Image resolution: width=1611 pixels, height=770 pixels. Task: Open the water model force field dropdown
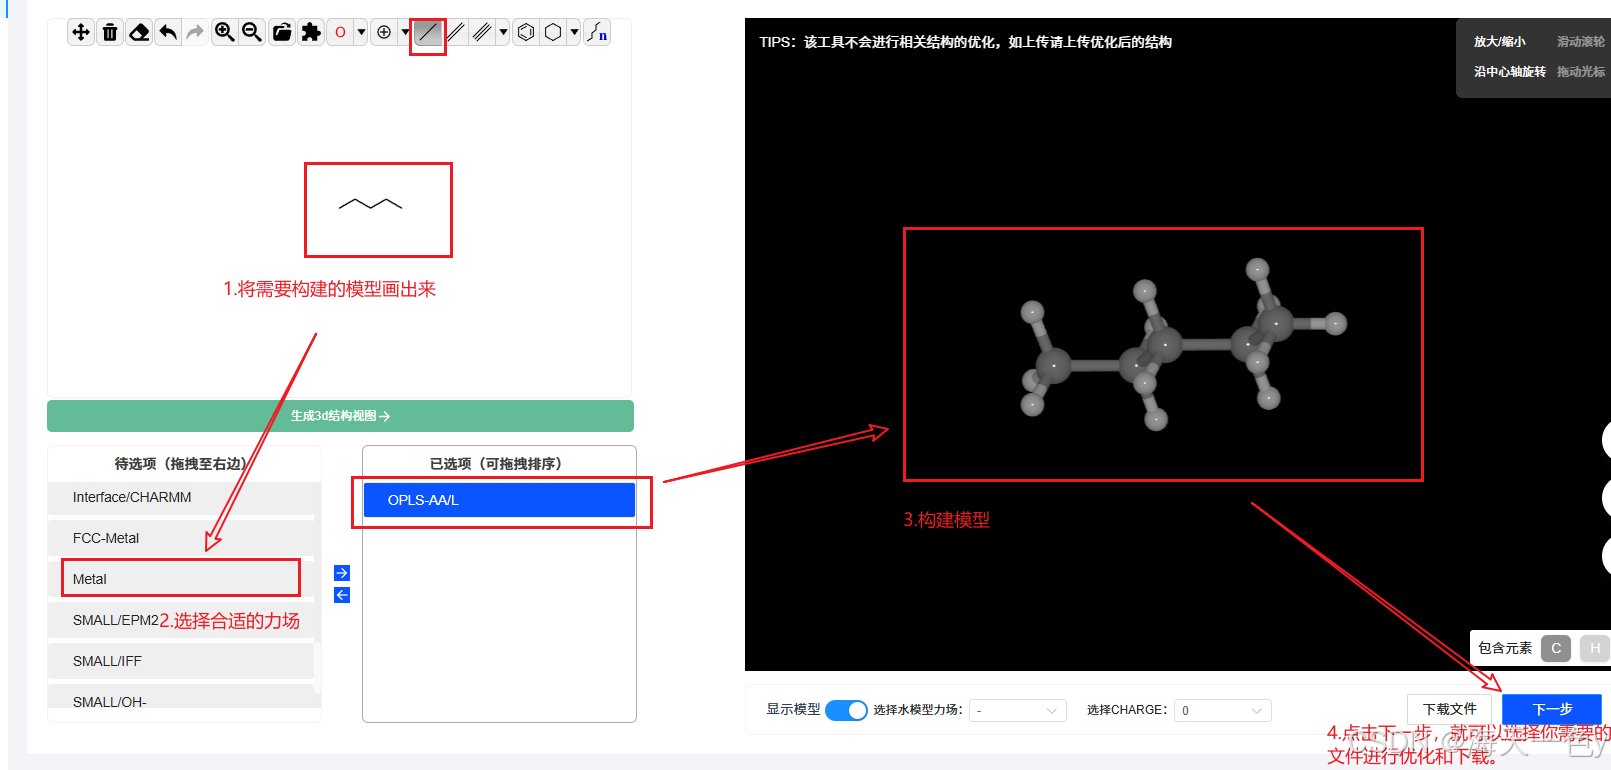click(1017, 710)
